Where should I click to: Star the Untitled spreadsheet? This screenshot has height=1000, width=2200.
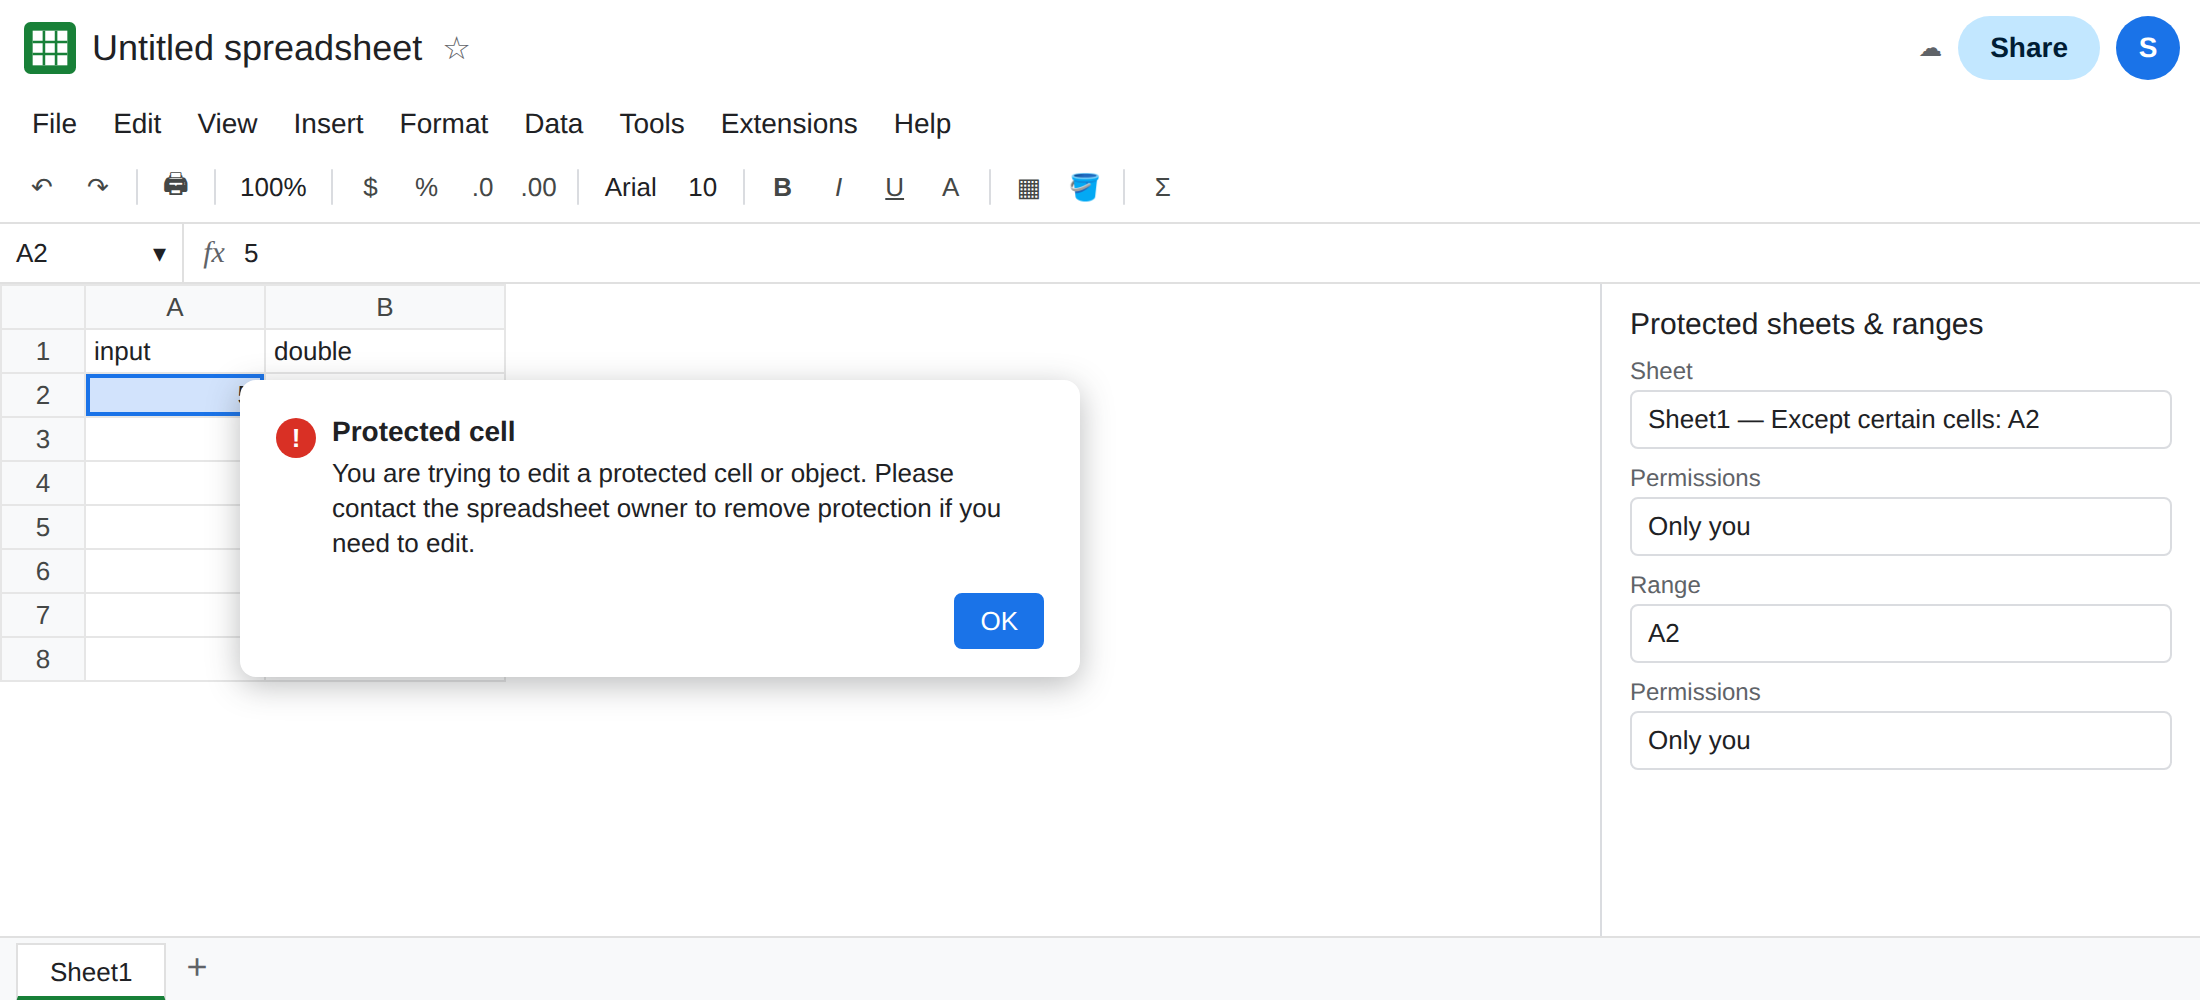tap(456, 48)
